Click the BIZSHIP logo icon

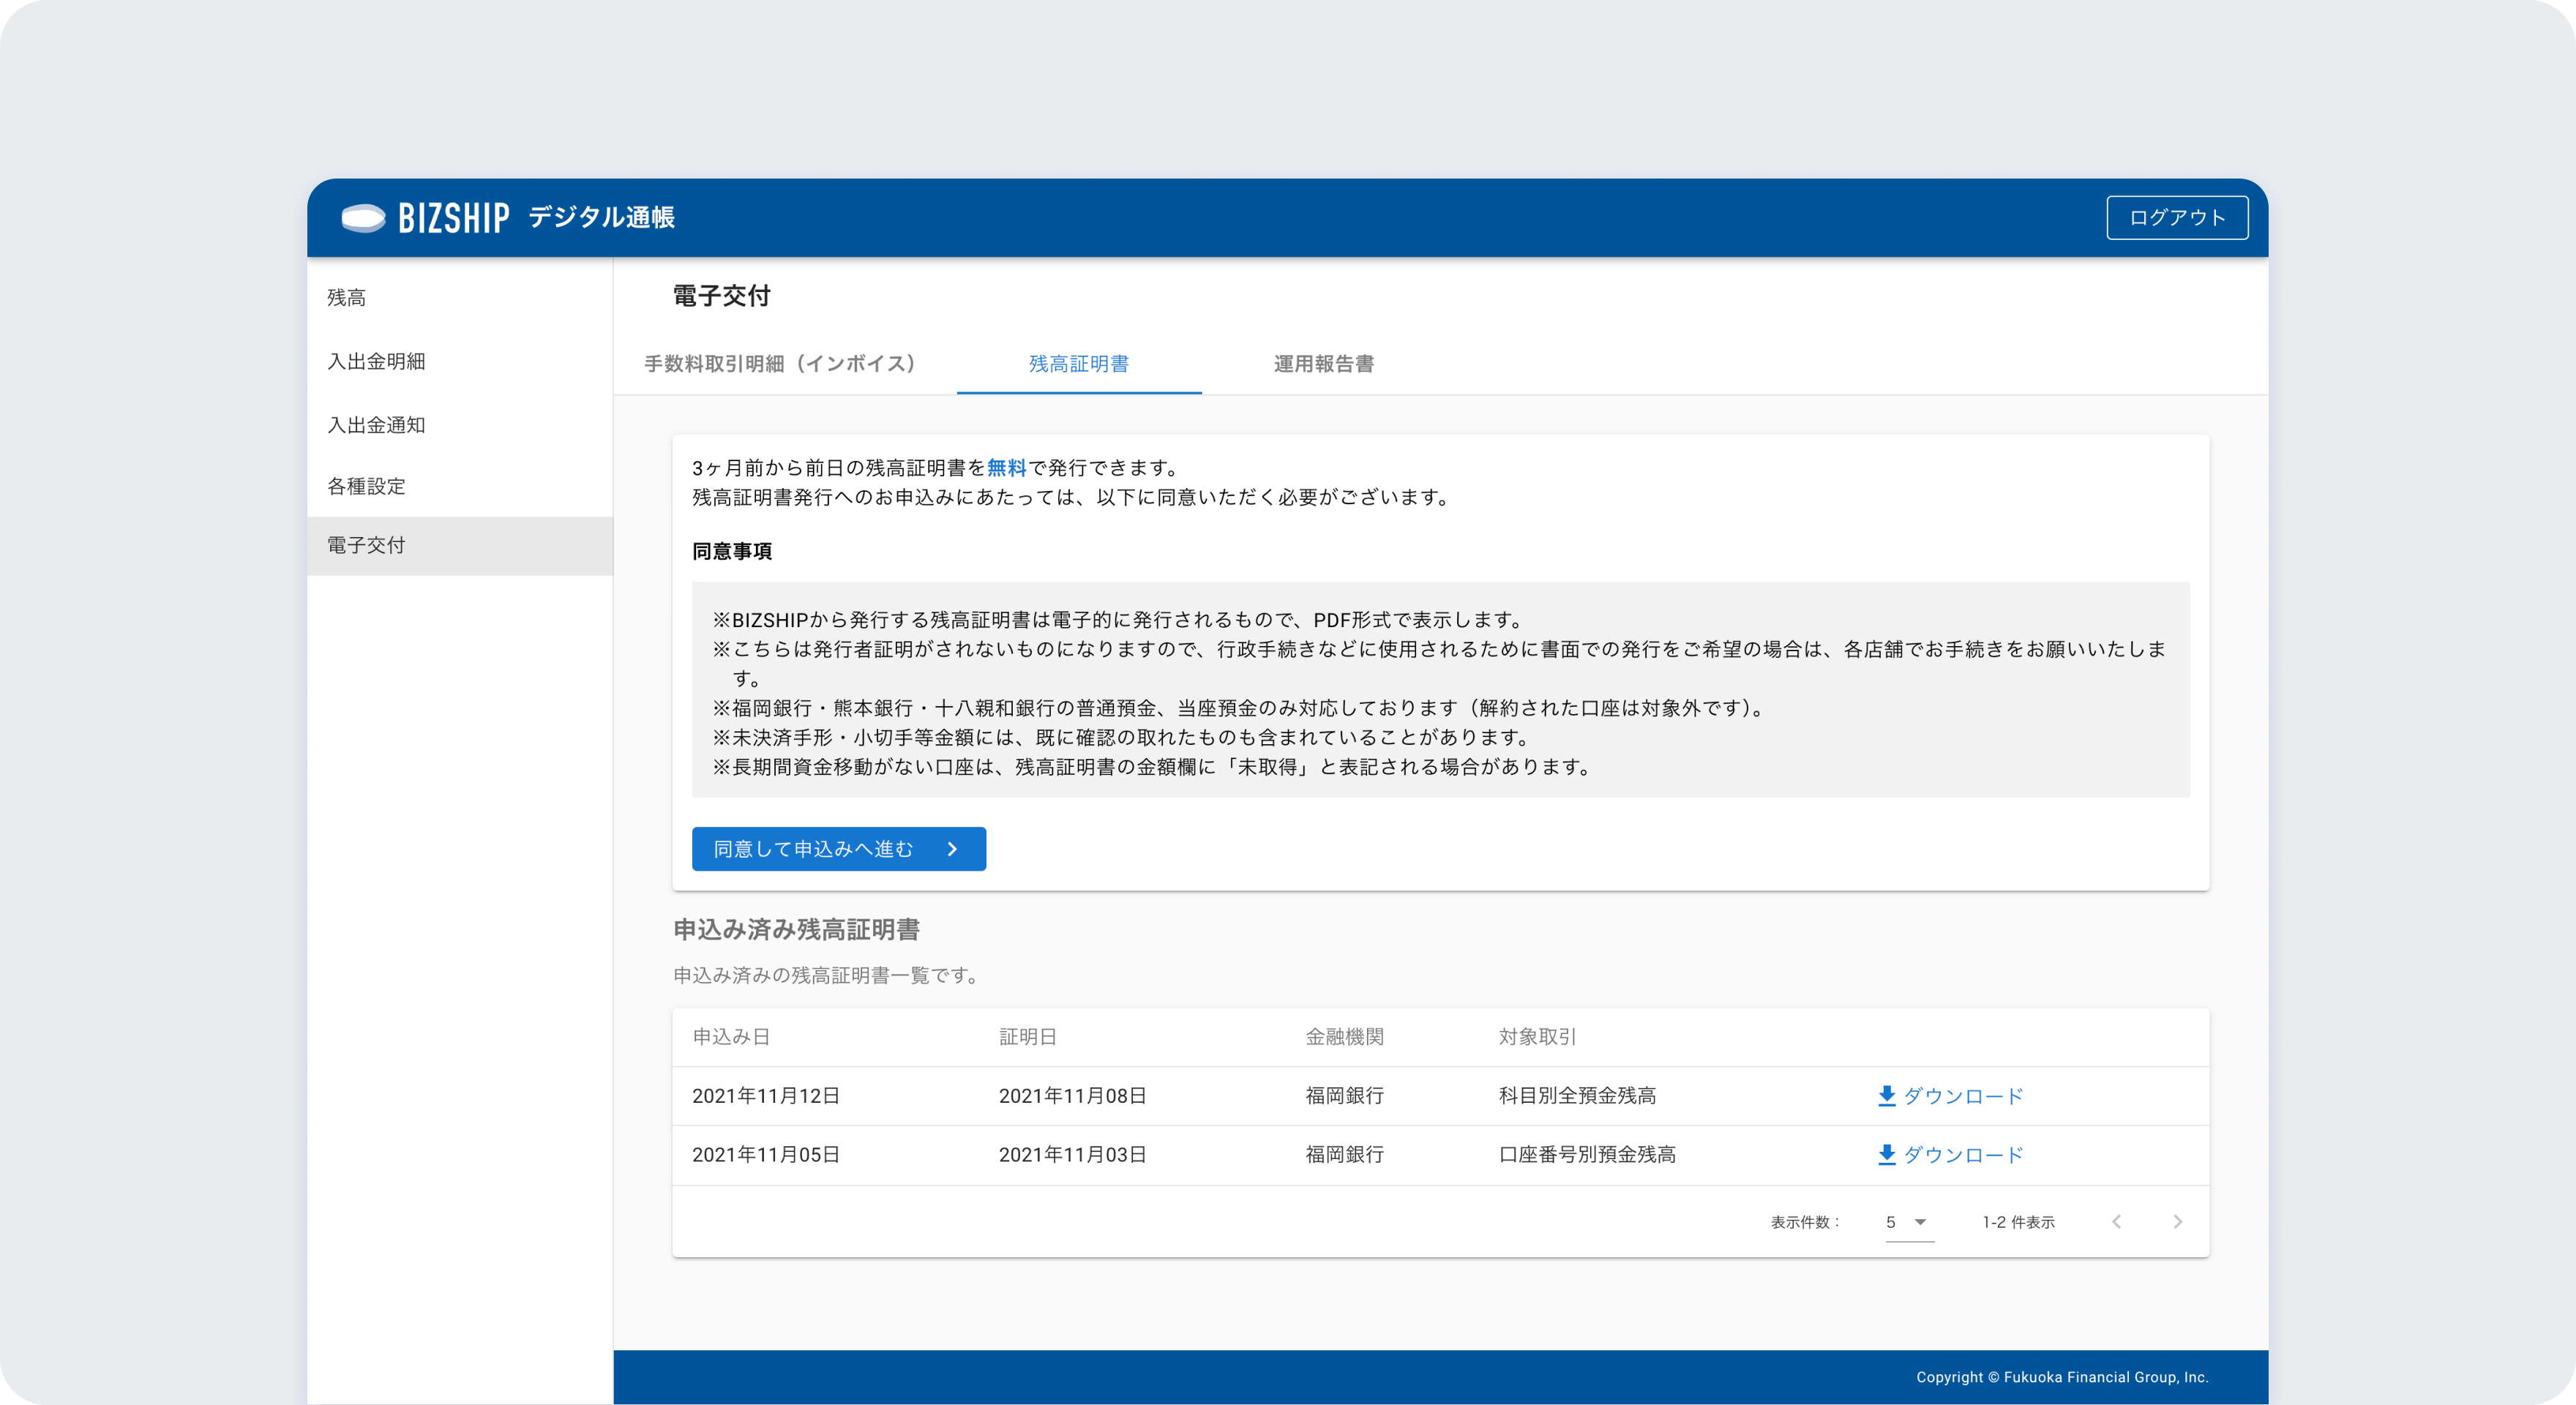point(363,217)
